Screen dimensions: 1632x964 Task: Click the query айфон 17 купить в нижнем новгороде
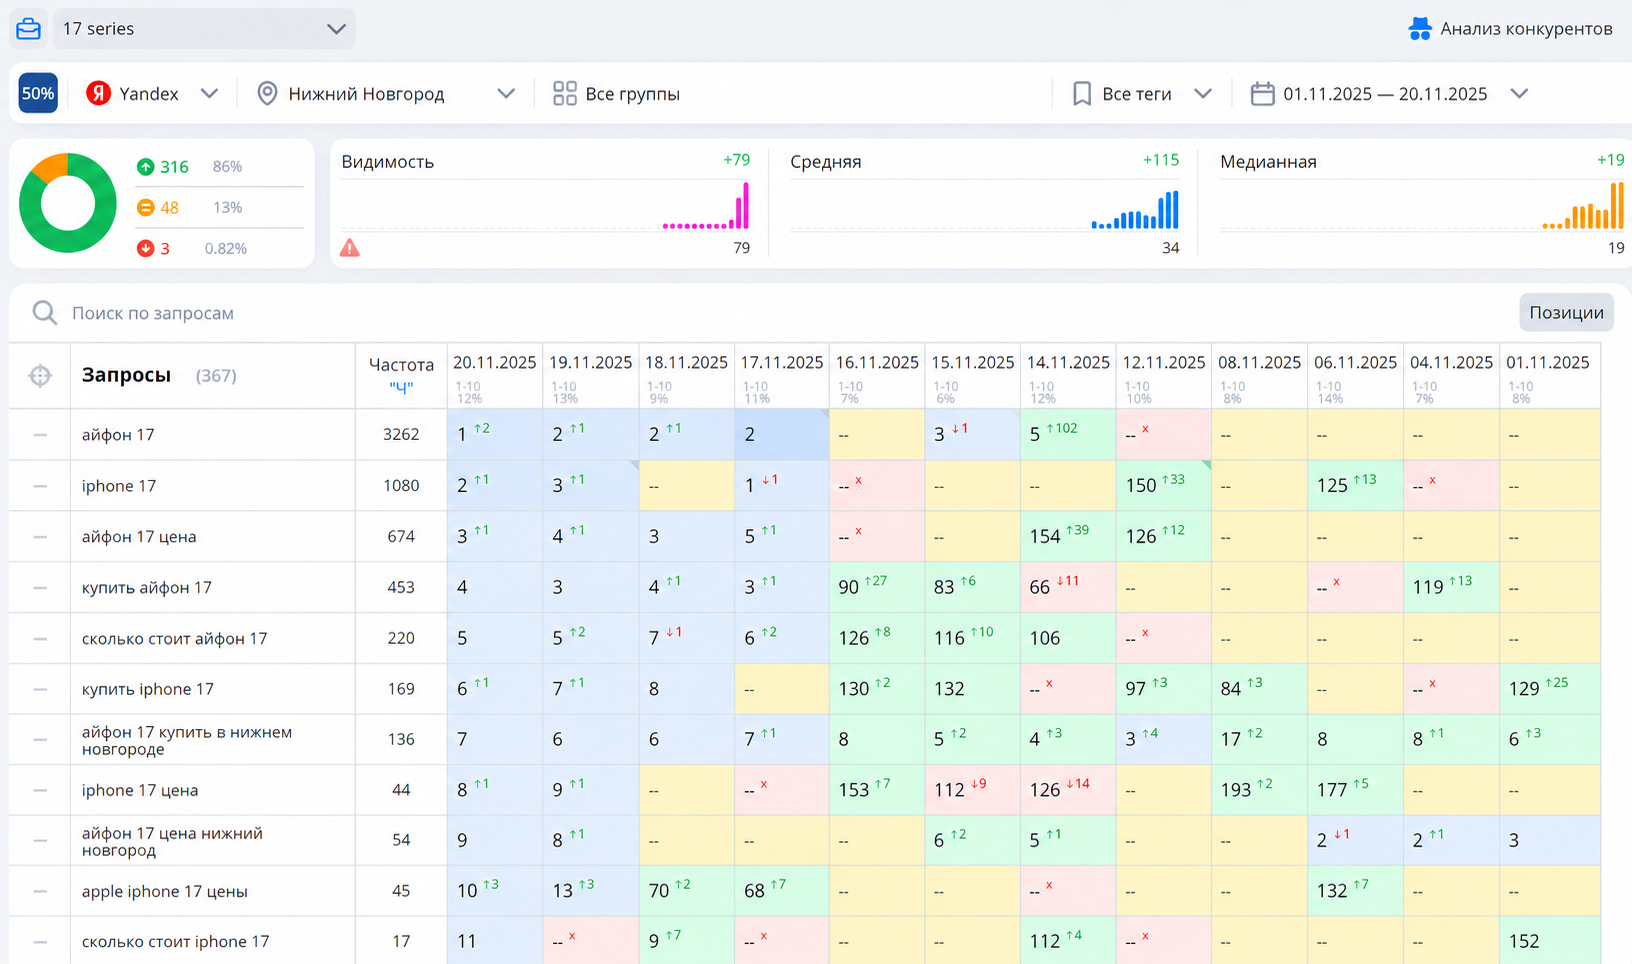tap(187, 740)
